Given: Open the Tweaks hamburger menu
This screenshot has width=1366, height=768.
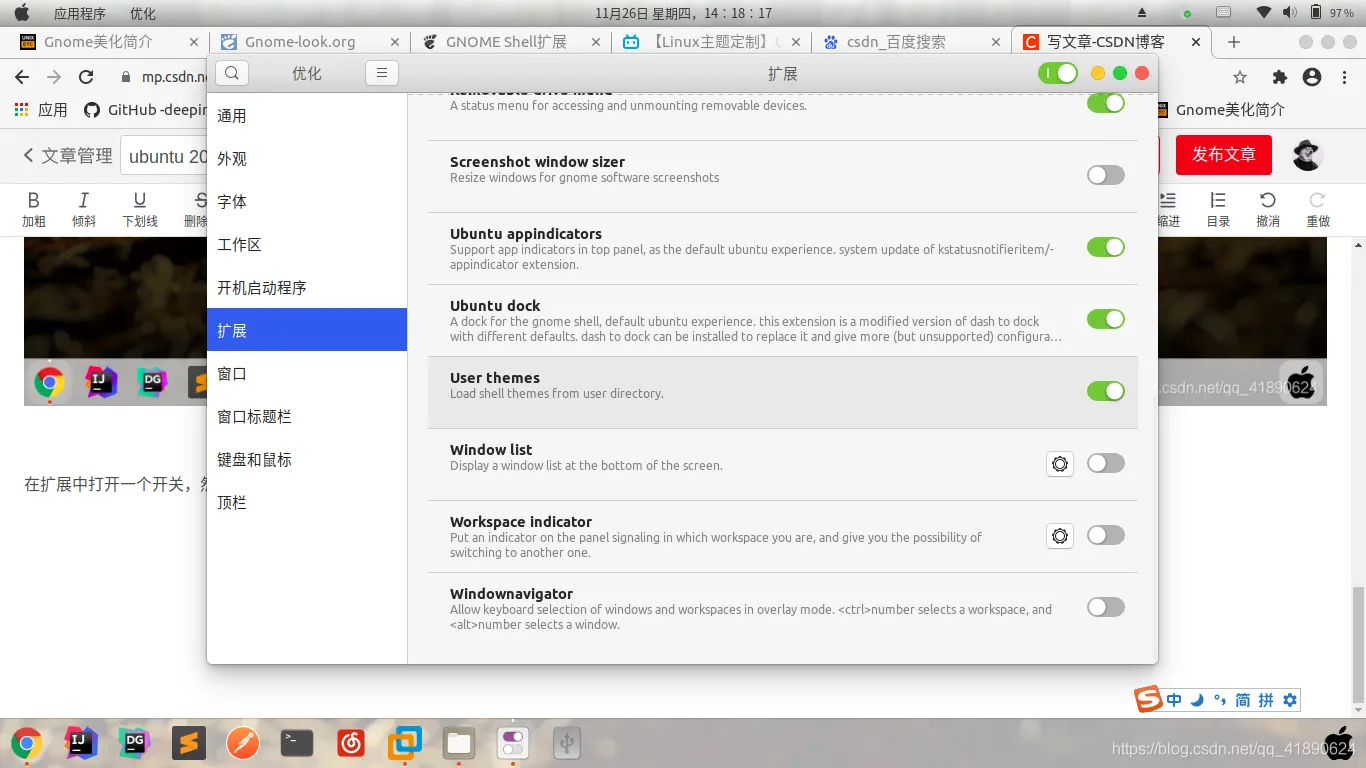Looking at the screenshot, I should (382, 73).
